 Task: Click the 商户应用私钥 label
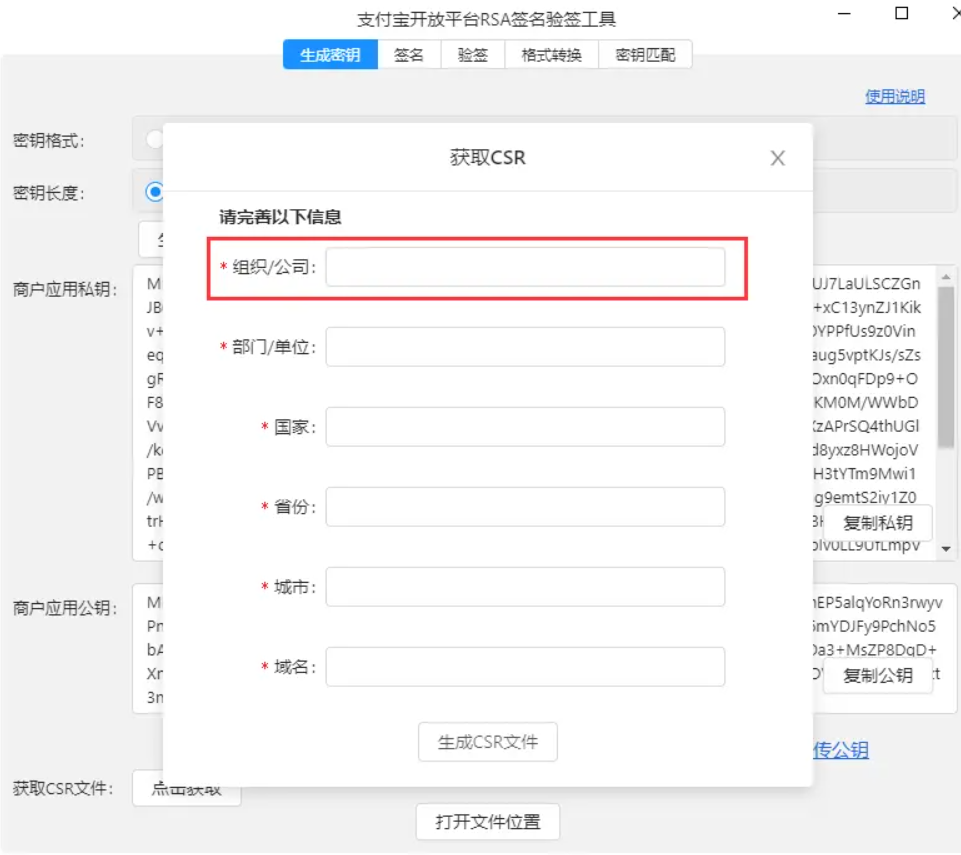click(65, 289)
